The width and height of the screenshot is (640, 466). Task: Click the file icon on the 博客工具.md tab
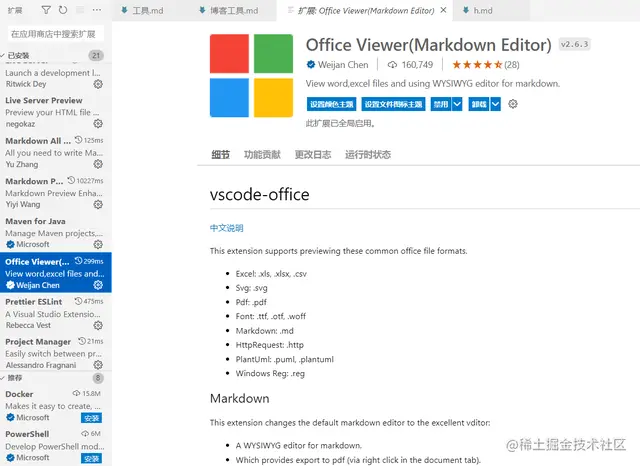(x=202, y=10)
